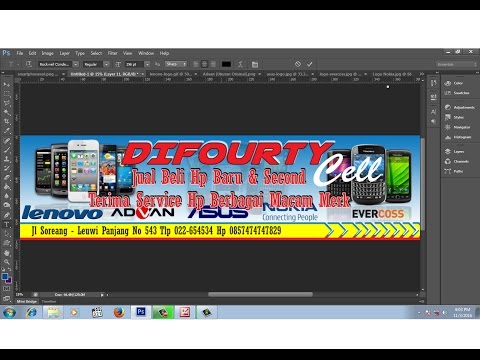Open the Image menu
This screenshot has width=480, height=360.
coord(47,53)
